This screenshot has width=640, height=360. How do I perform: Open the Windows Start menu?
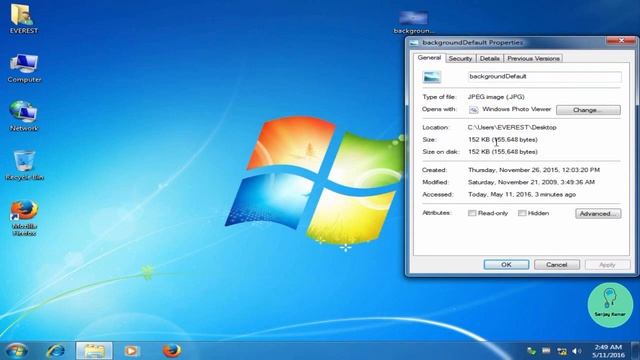coord(17,351)
